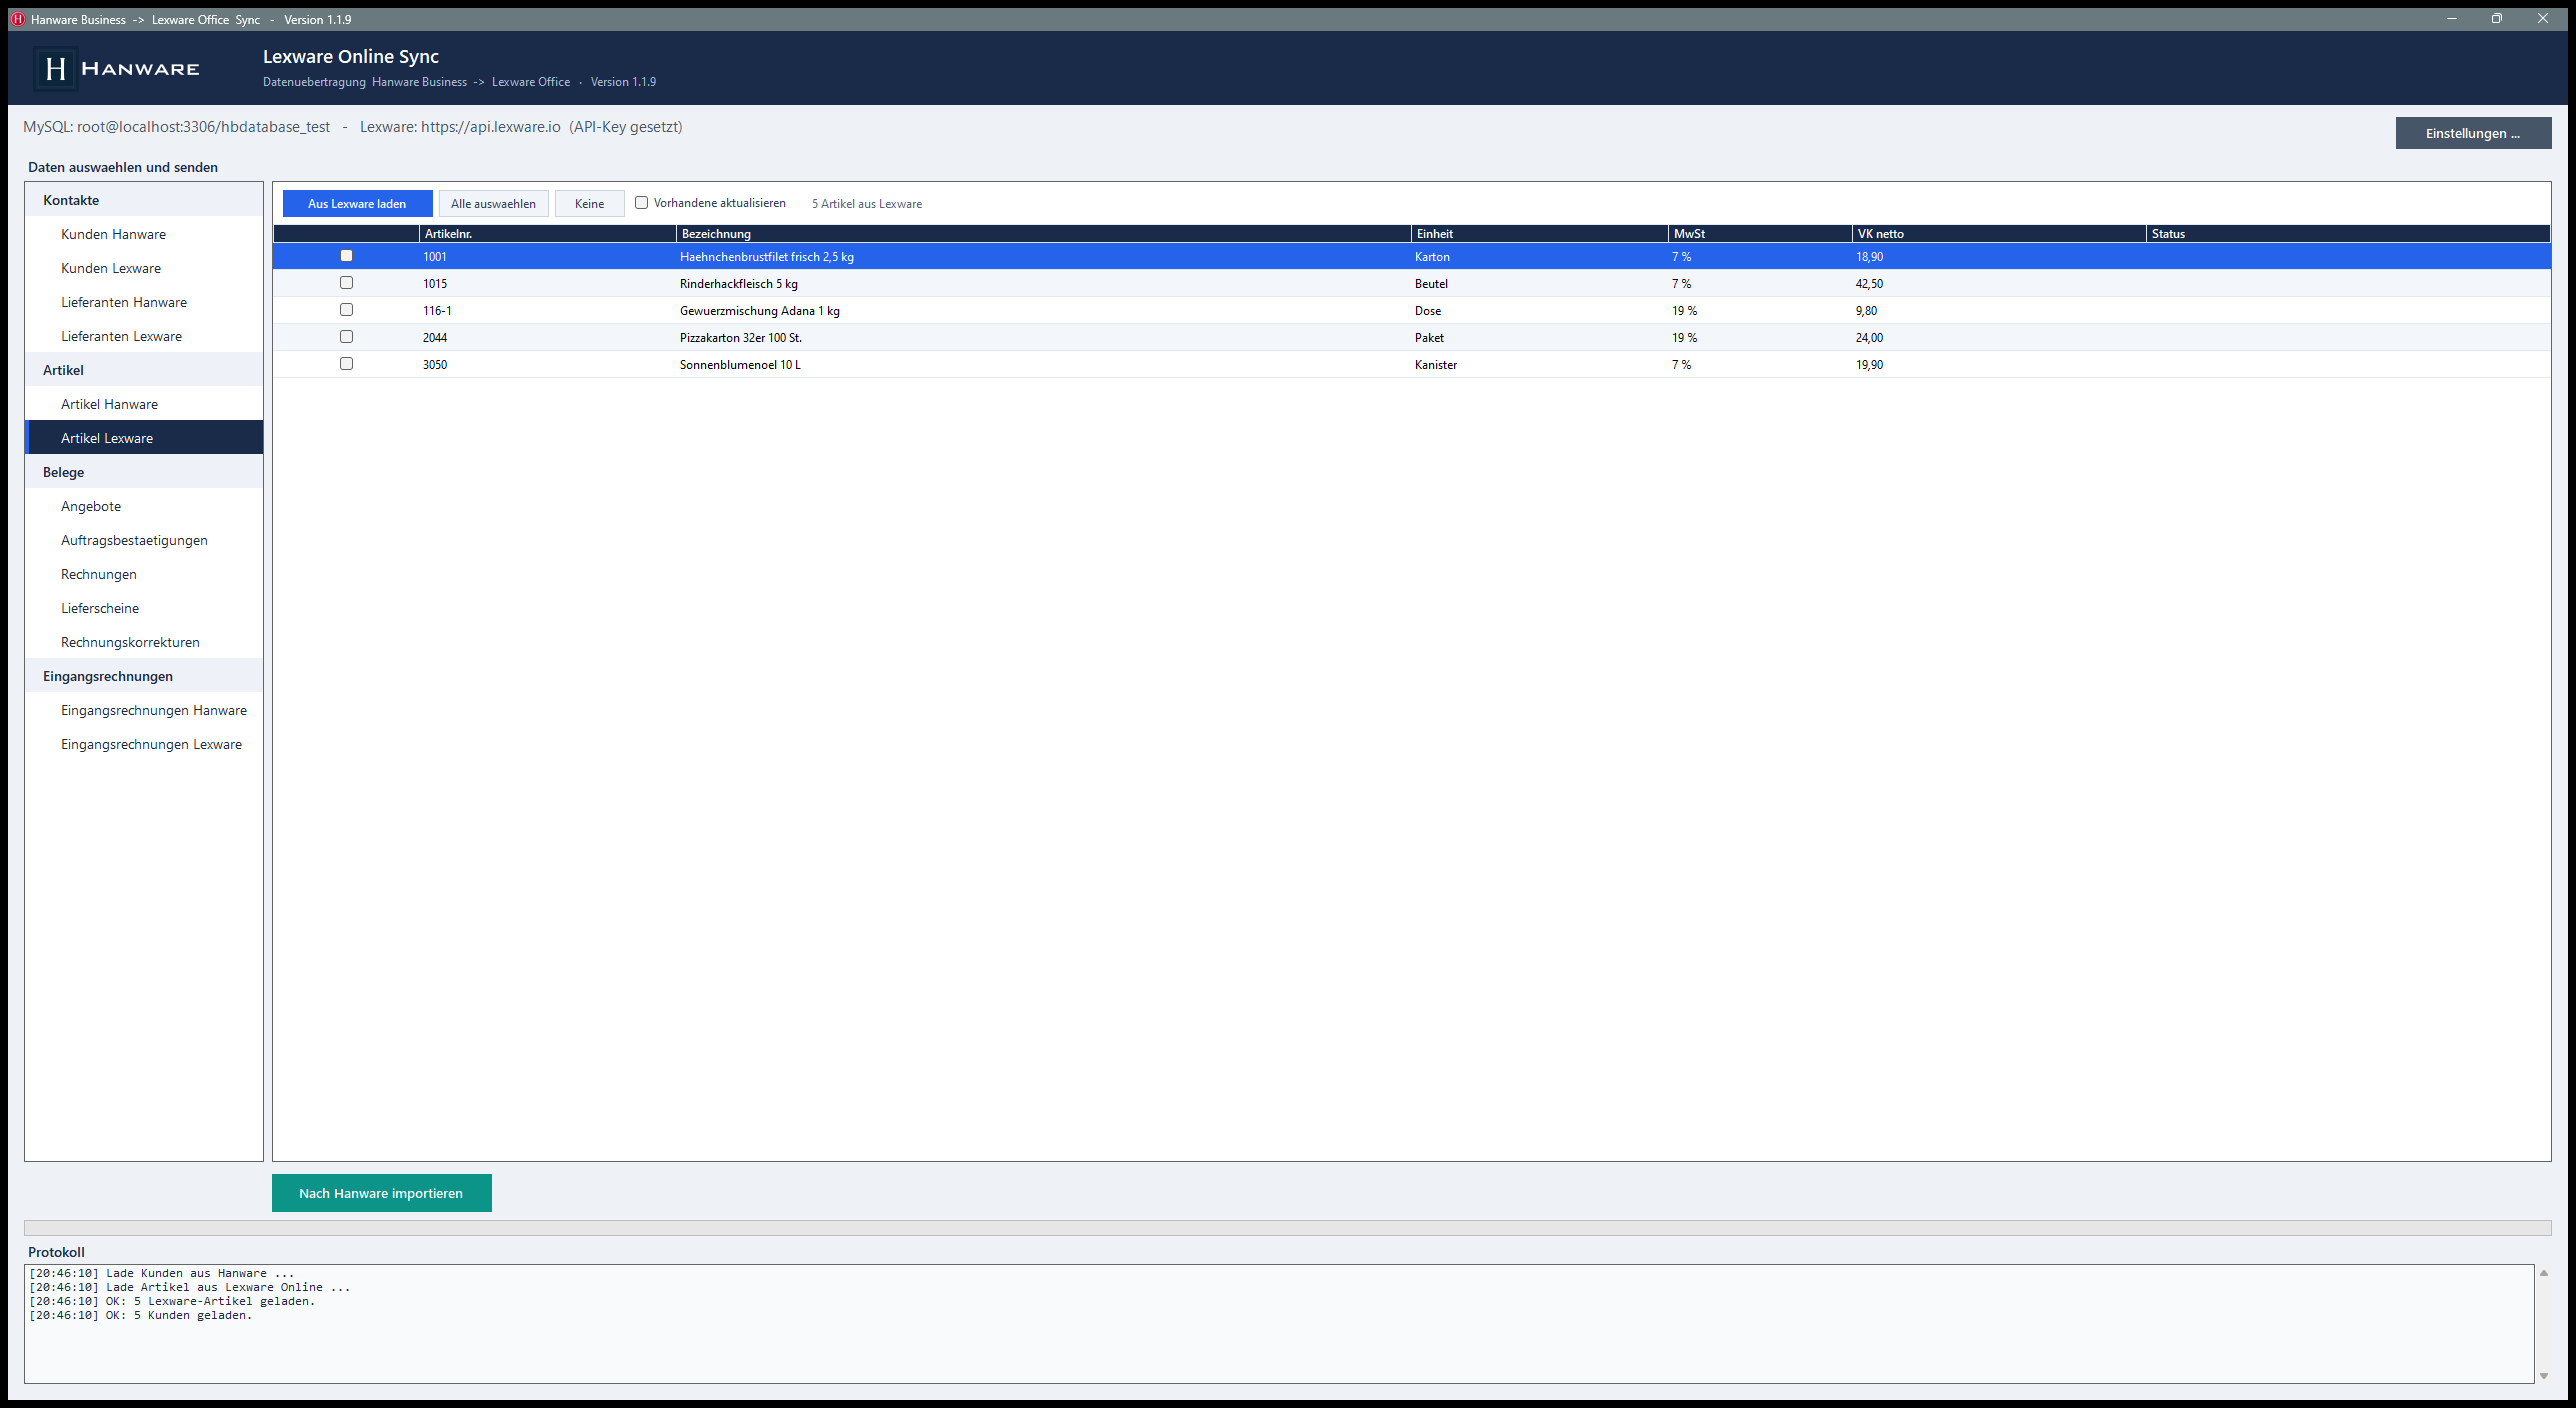
Task: Tick the checkbox for article 1001
Action: [346, 256]
